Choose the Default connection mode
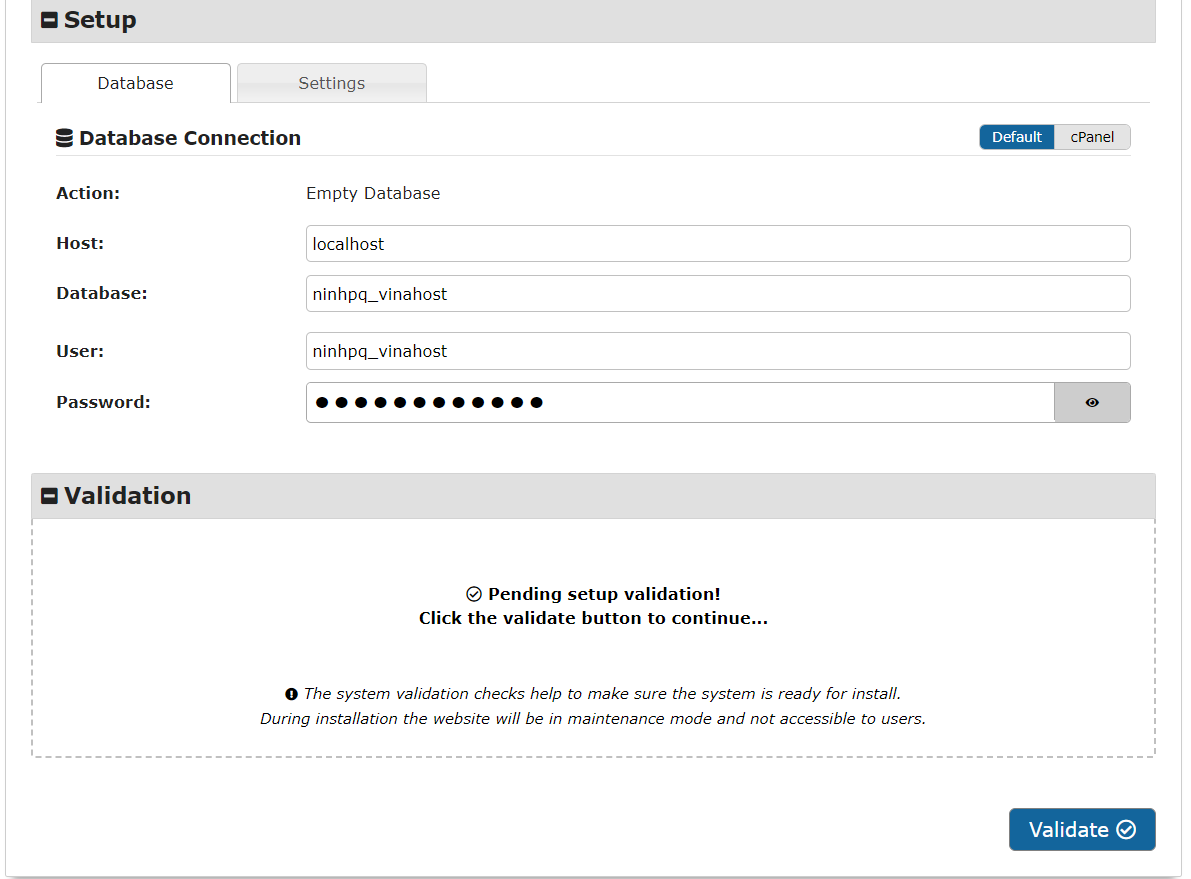Screen dimensions: 1191x879 click(1016, 137)
